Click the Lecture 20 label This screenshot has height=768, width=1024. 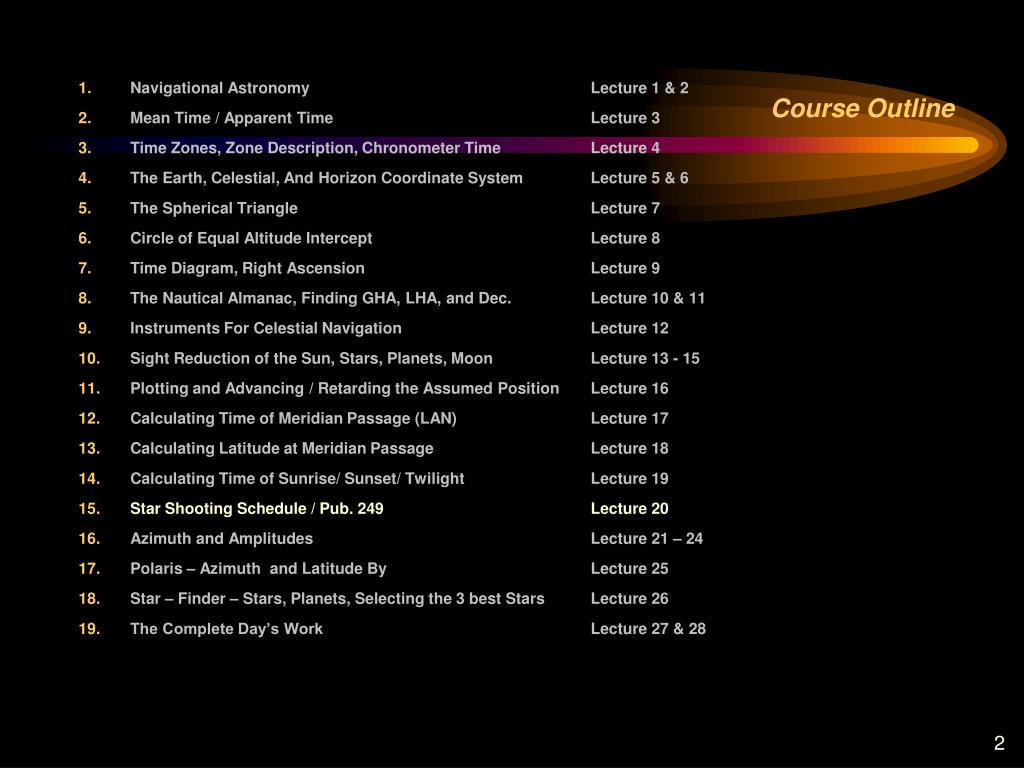click(630, 509)
